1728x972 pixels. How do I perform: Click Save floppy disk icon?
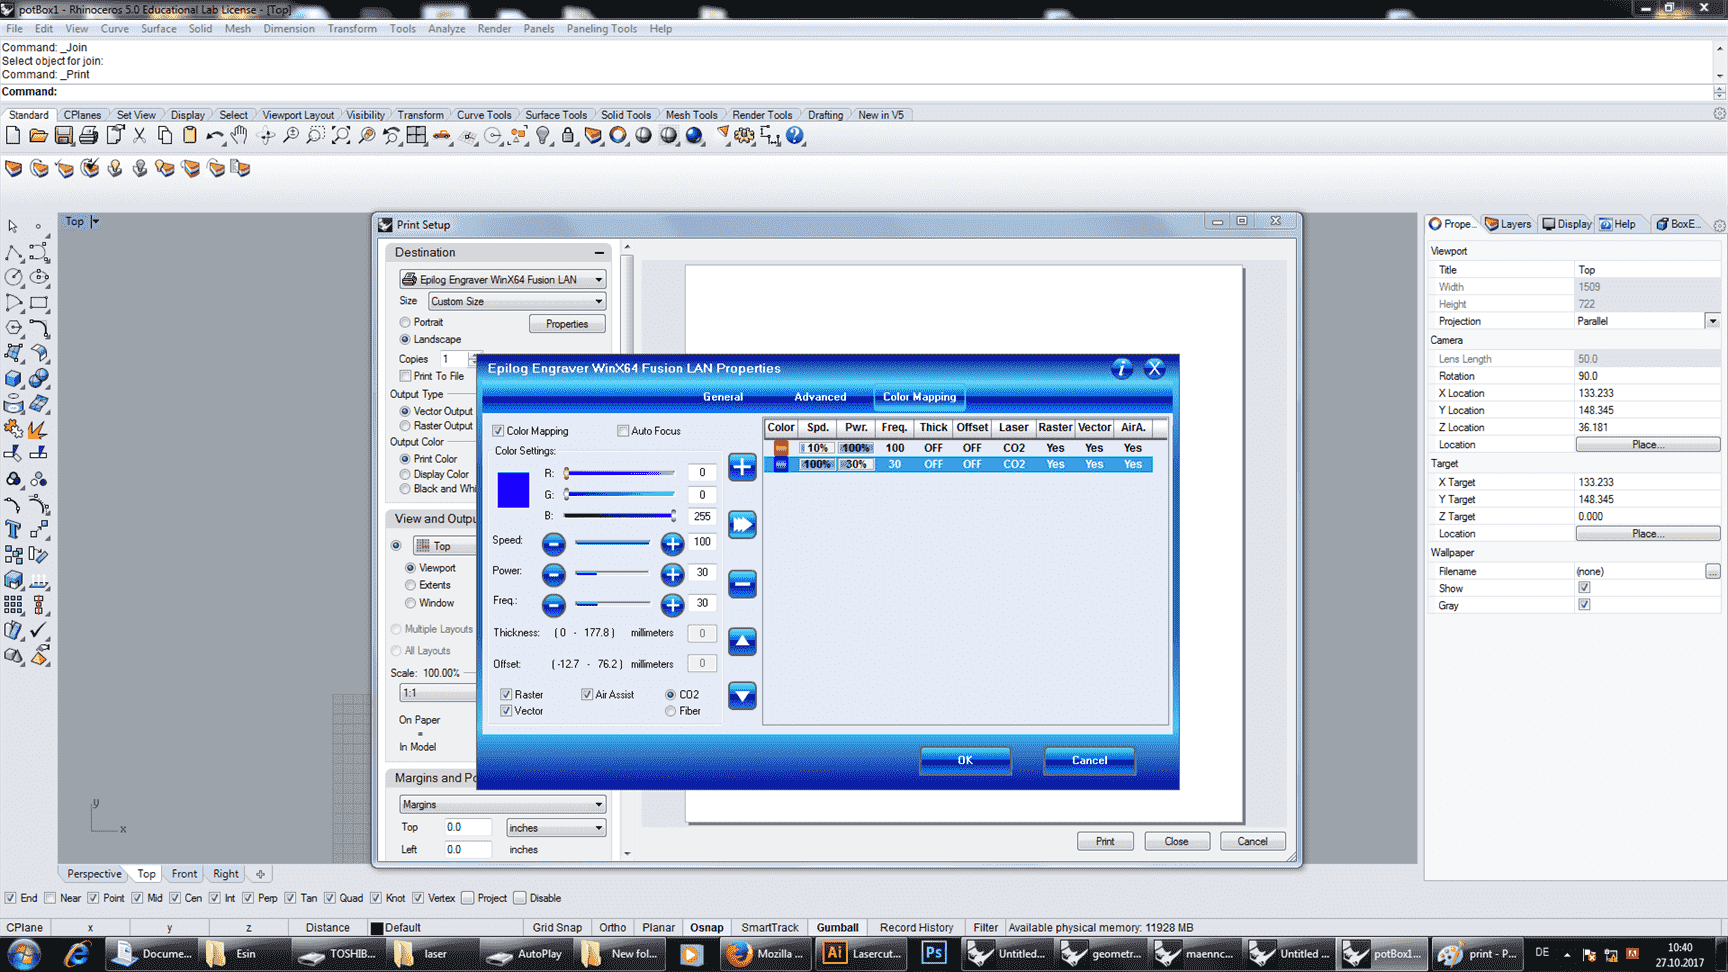click(63, 136)
